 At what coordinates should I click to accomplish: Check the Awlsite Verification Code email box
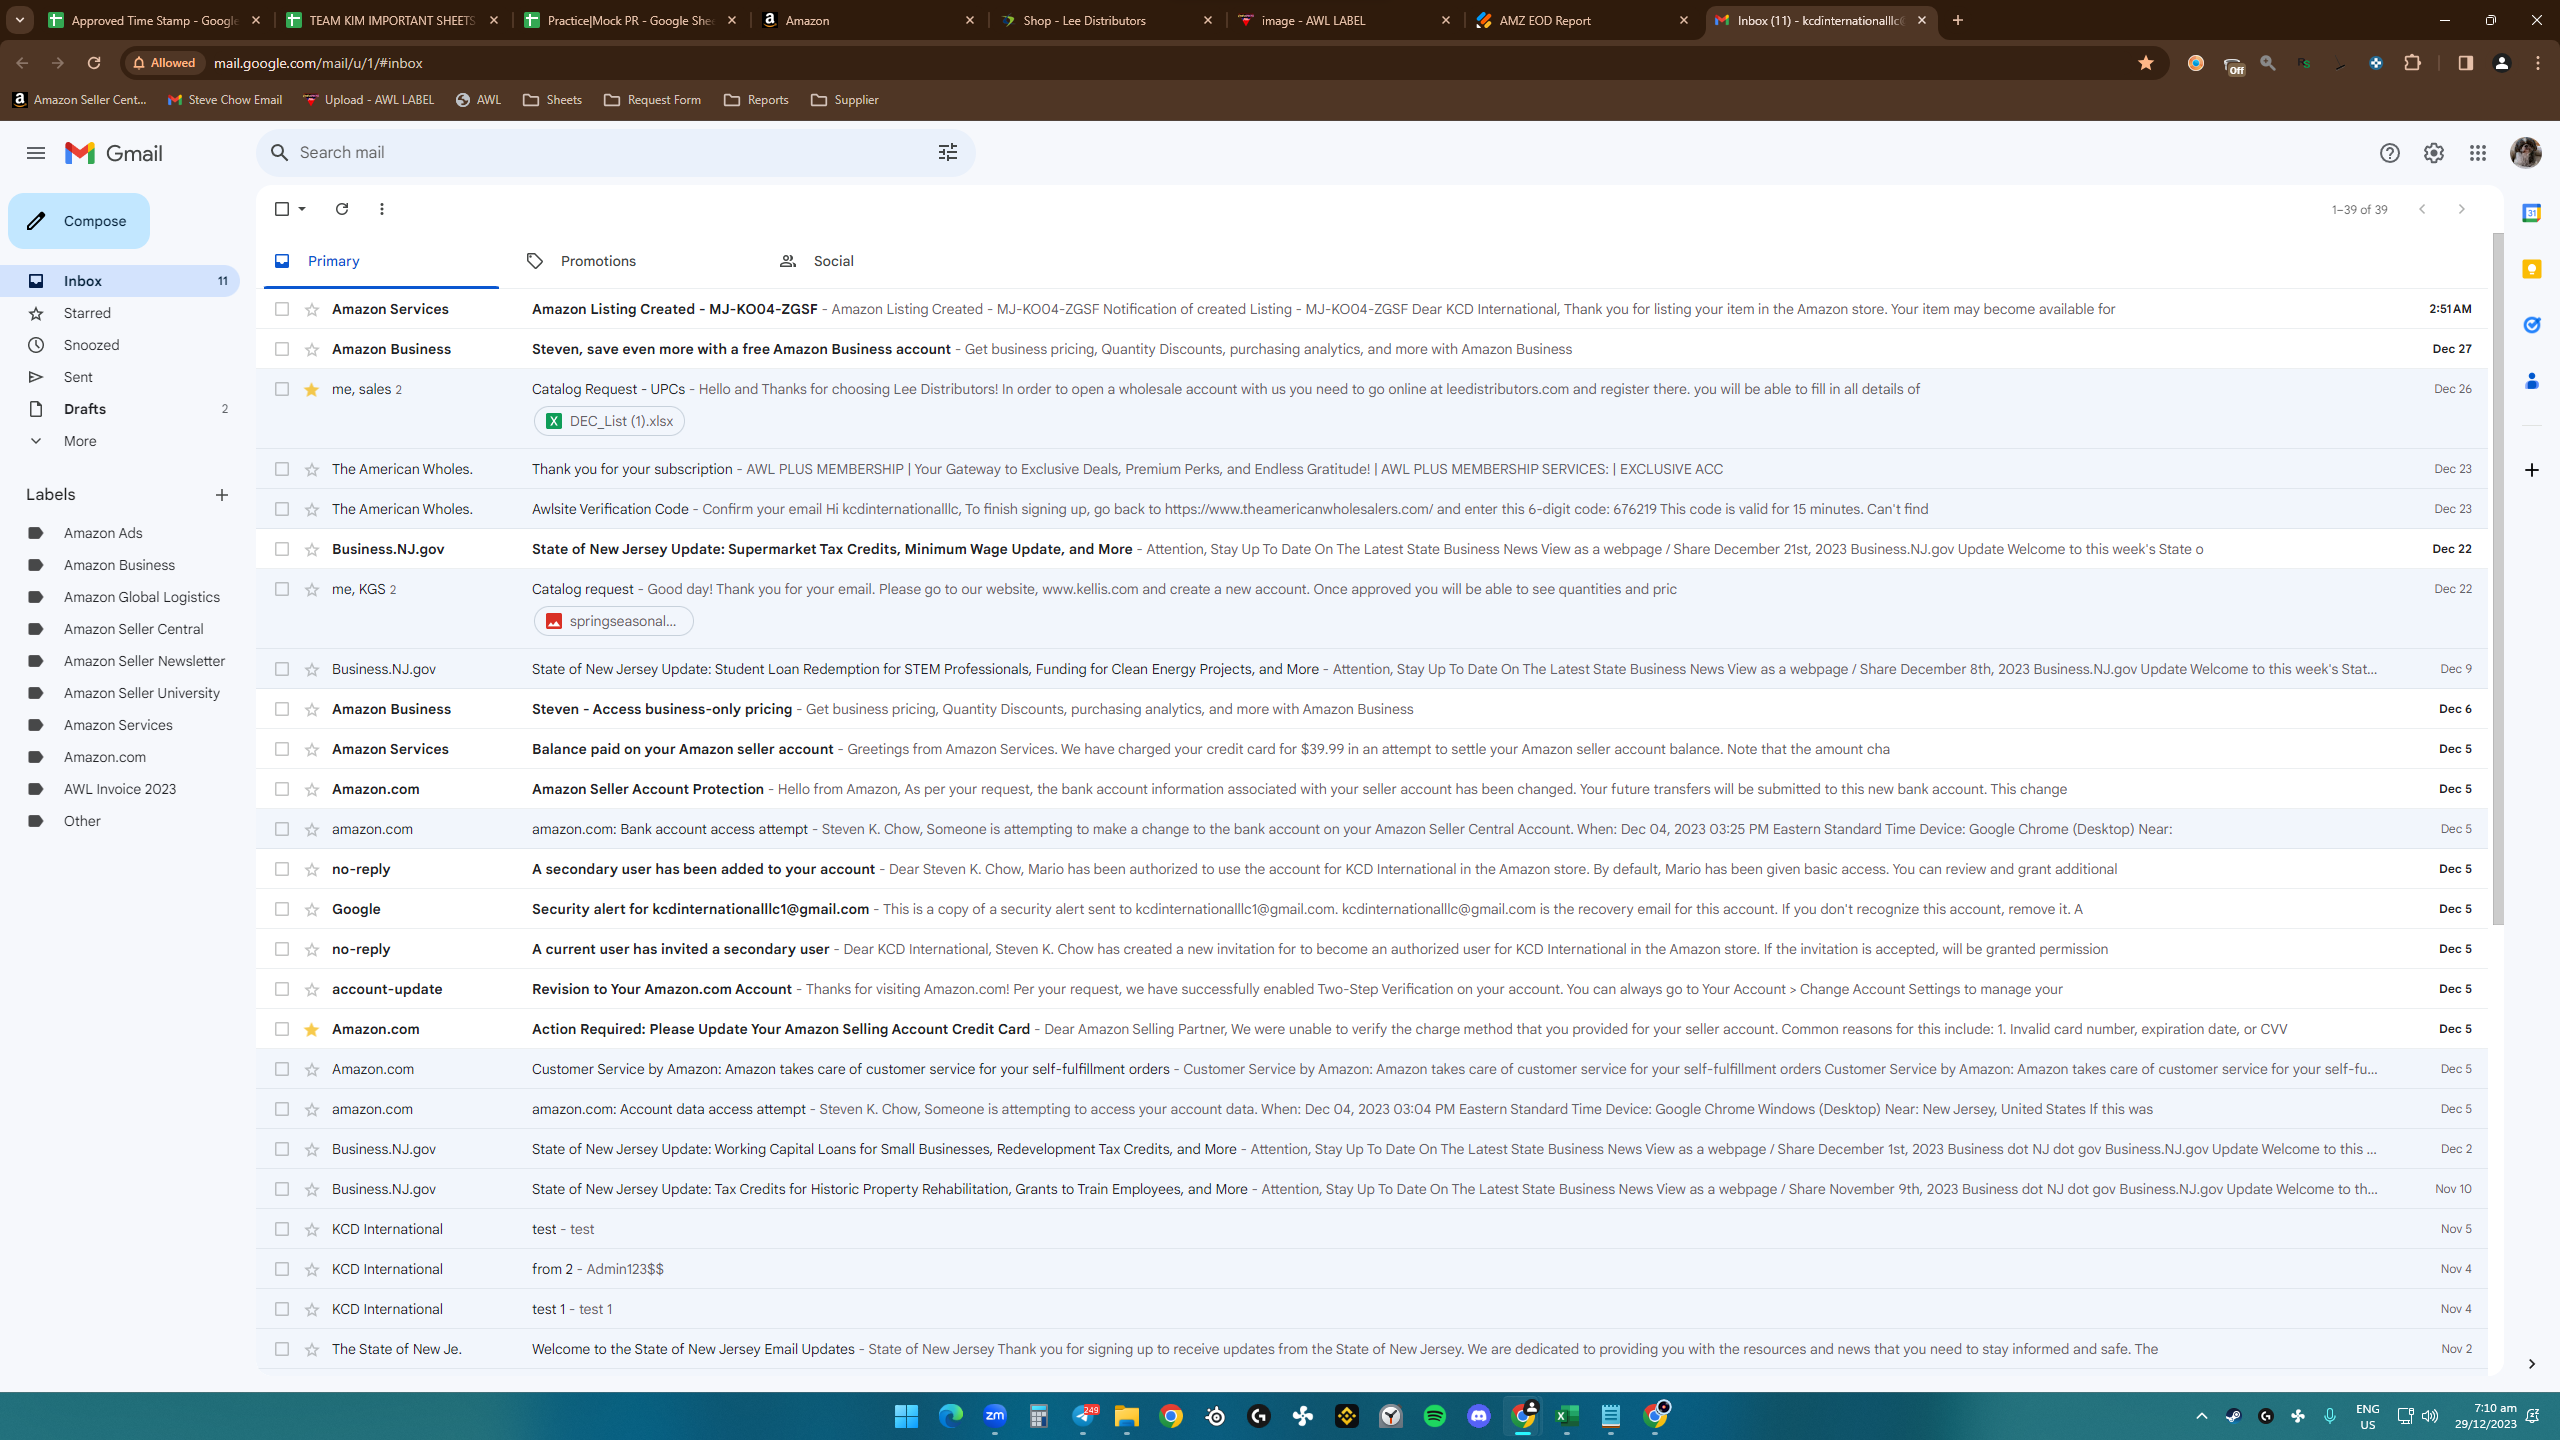282,509
